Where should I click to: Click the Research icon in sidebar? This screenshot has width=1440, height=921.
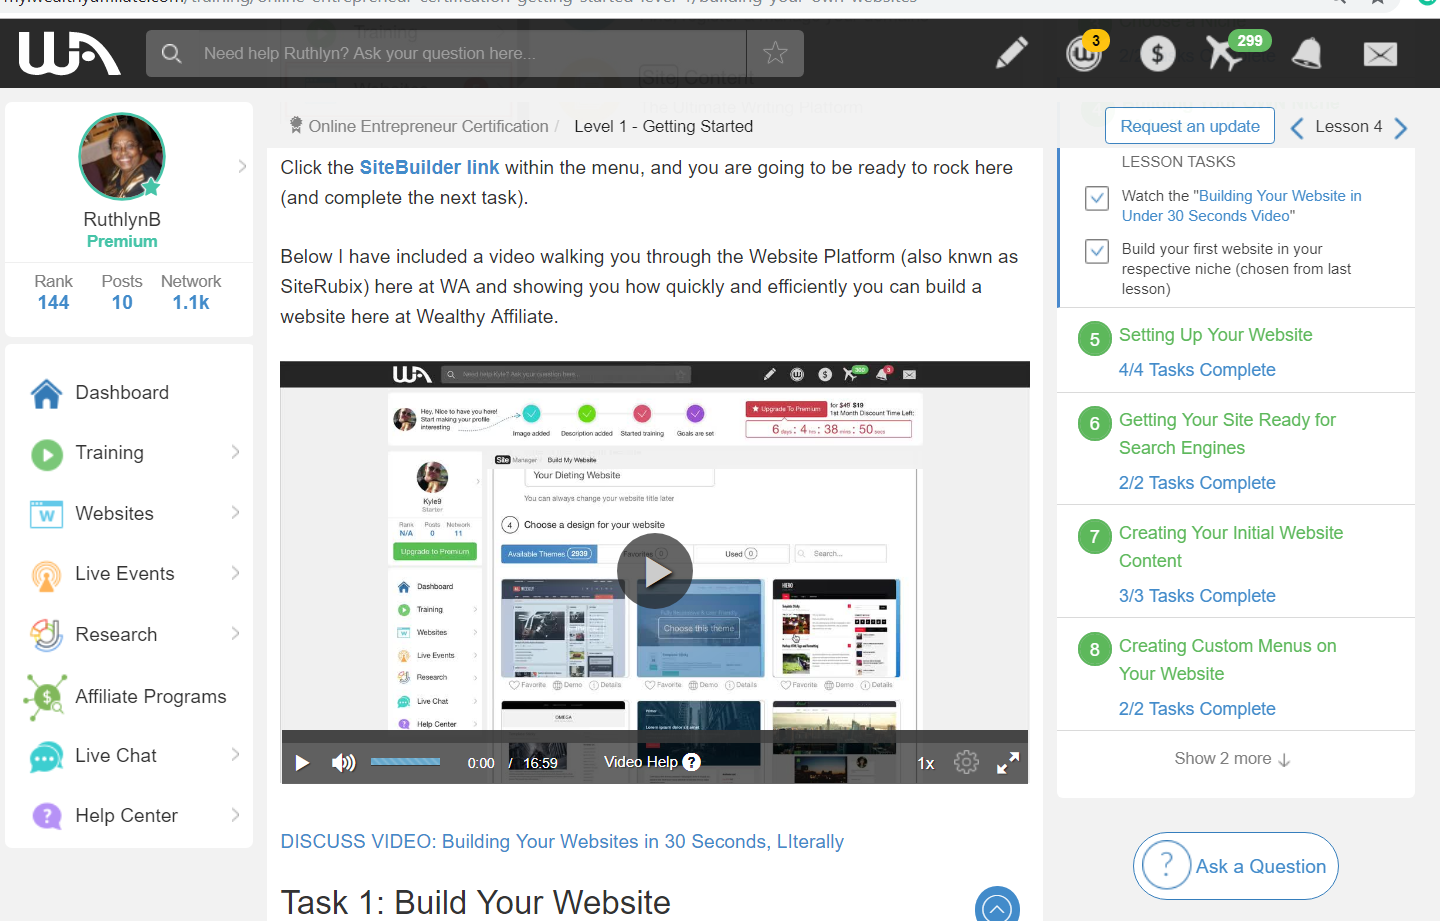pyautogui.click(x=46, y=635)
